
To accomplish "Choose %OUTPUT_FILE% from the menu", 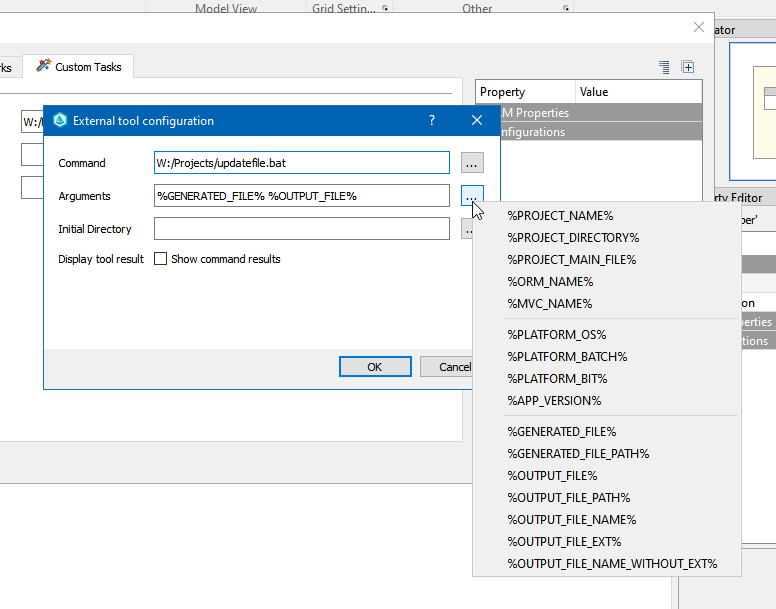I will pyautogui.click(x=607, y=476).
